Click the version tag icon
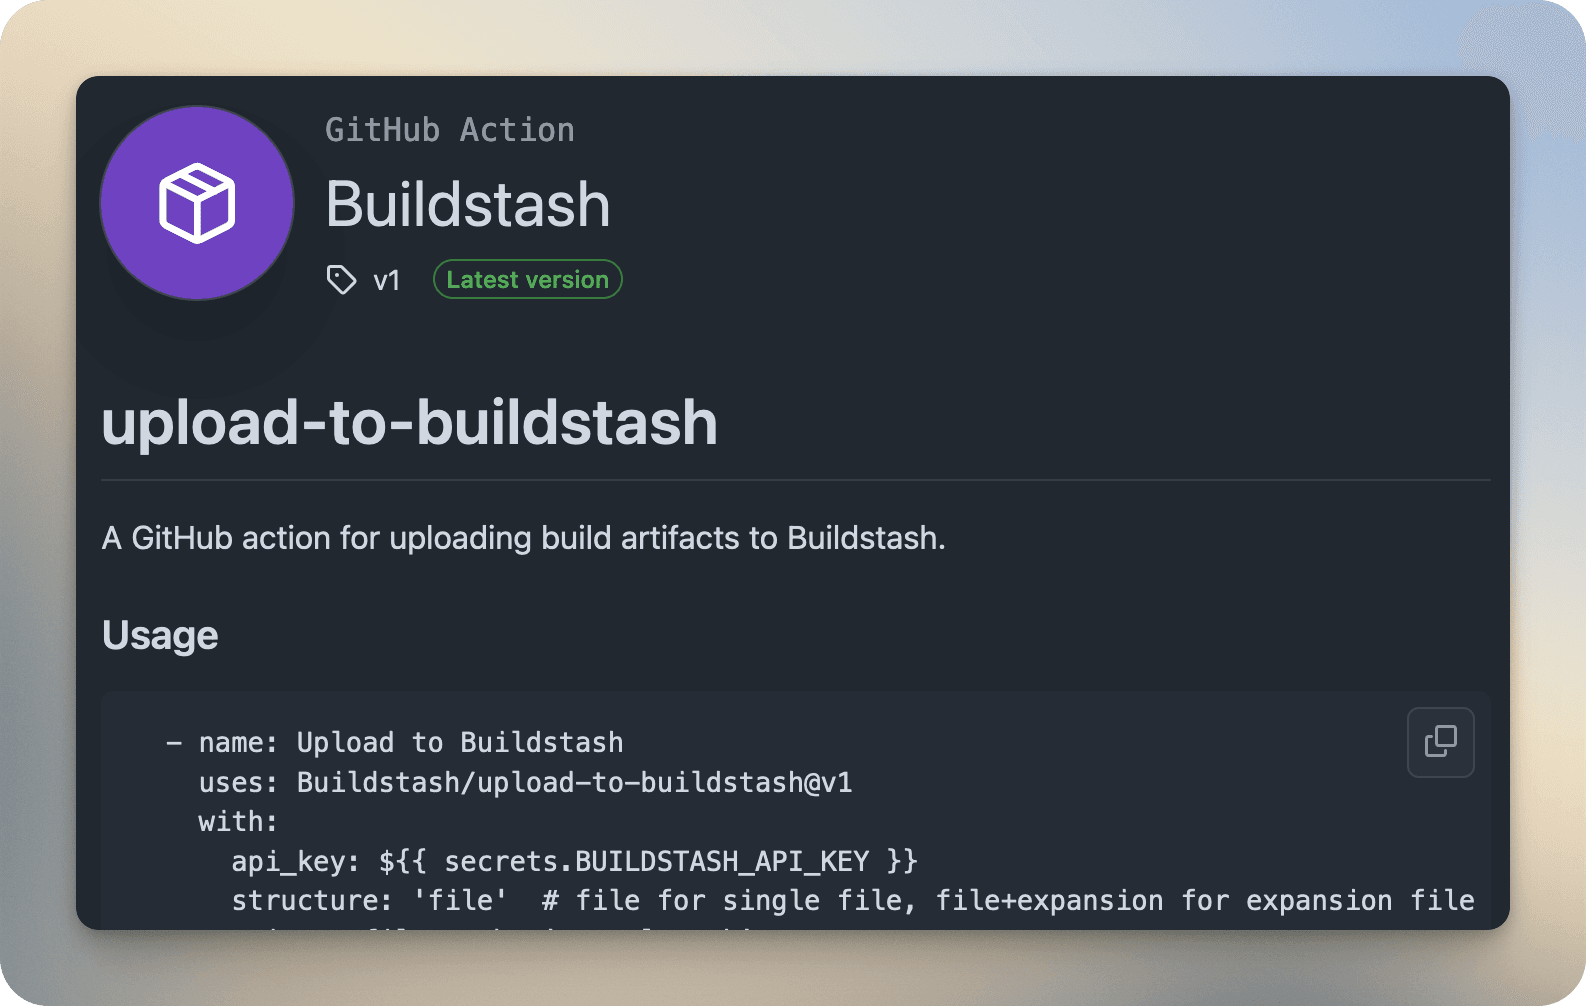 tap(341, 280)
